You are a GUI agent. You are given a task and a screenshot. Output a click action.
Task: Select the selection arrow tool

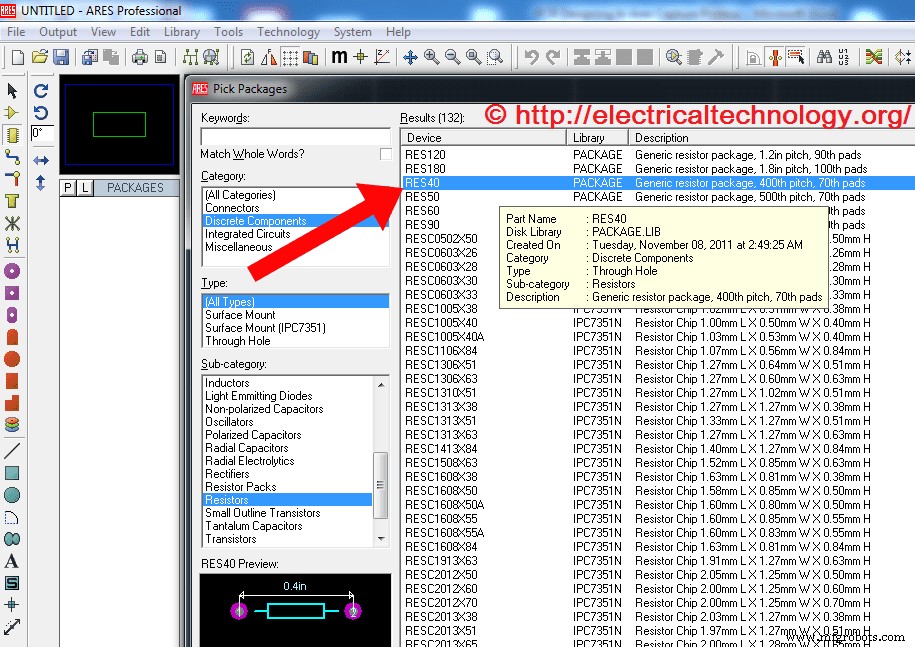12,91
